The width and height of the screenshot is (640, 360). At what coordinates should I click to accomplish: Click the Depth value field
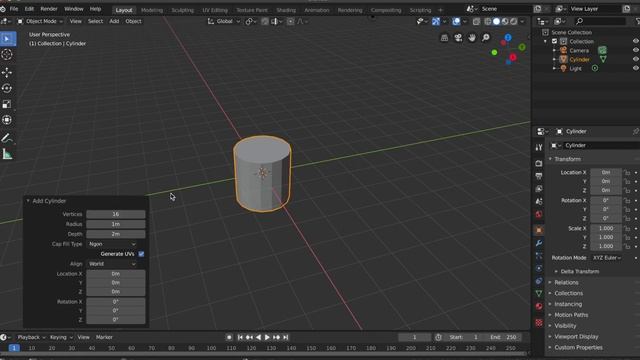pyautogui.click(x=116, y=234)
